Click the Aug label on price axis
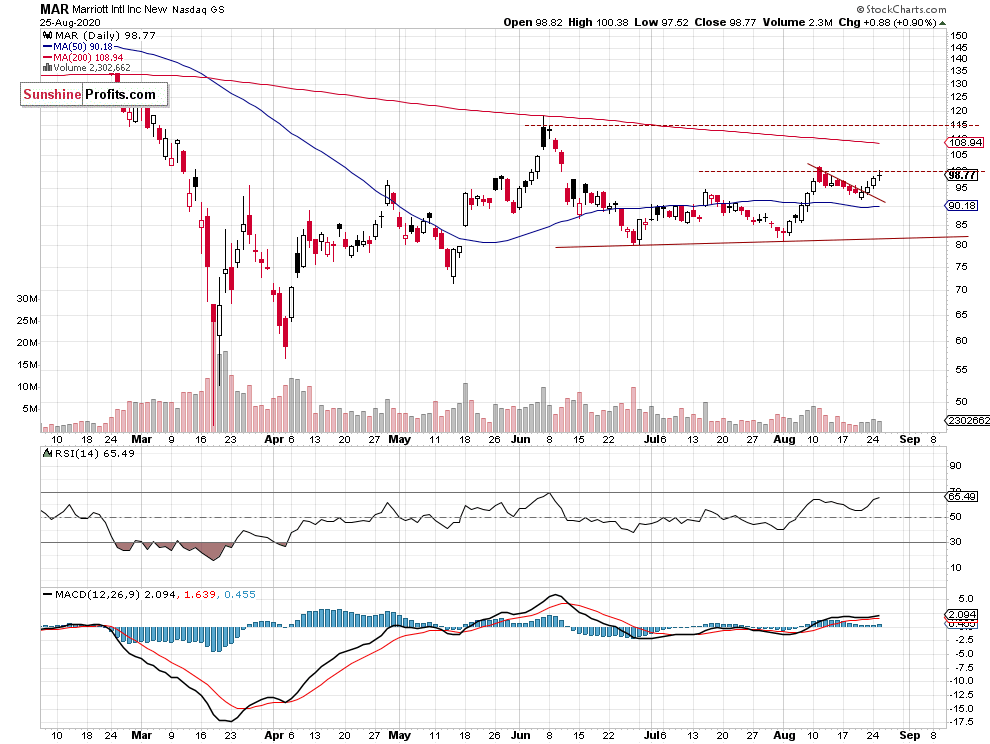990x744 pixels. tap(784, 440)
